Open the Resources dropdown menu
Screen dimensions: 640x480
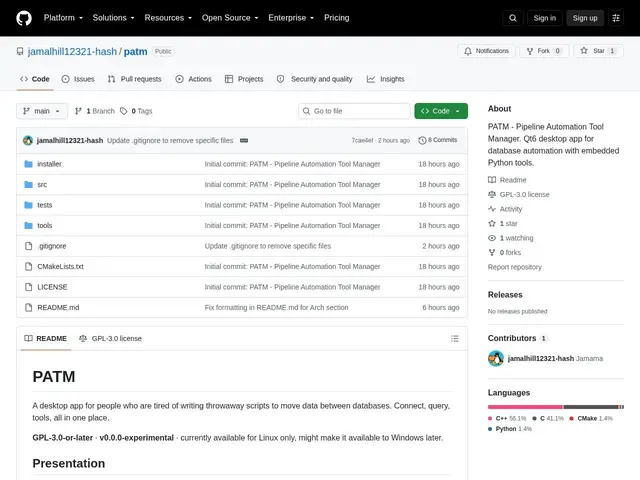pos(168,18)
